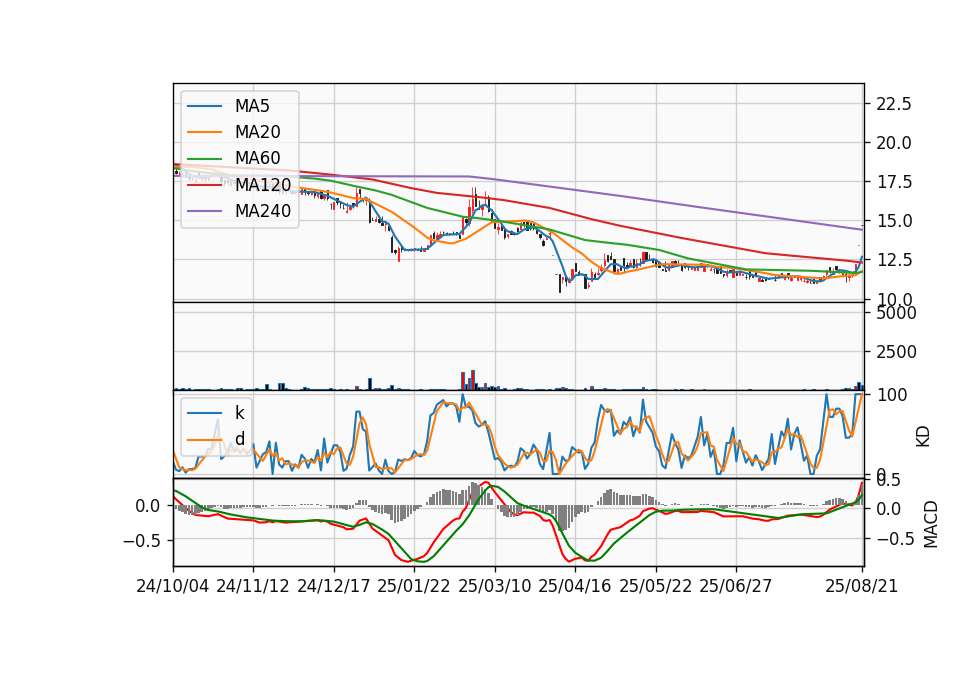960x690 pixels.
Task: Click the MA60 legend label
Action: tap(257, 159)
